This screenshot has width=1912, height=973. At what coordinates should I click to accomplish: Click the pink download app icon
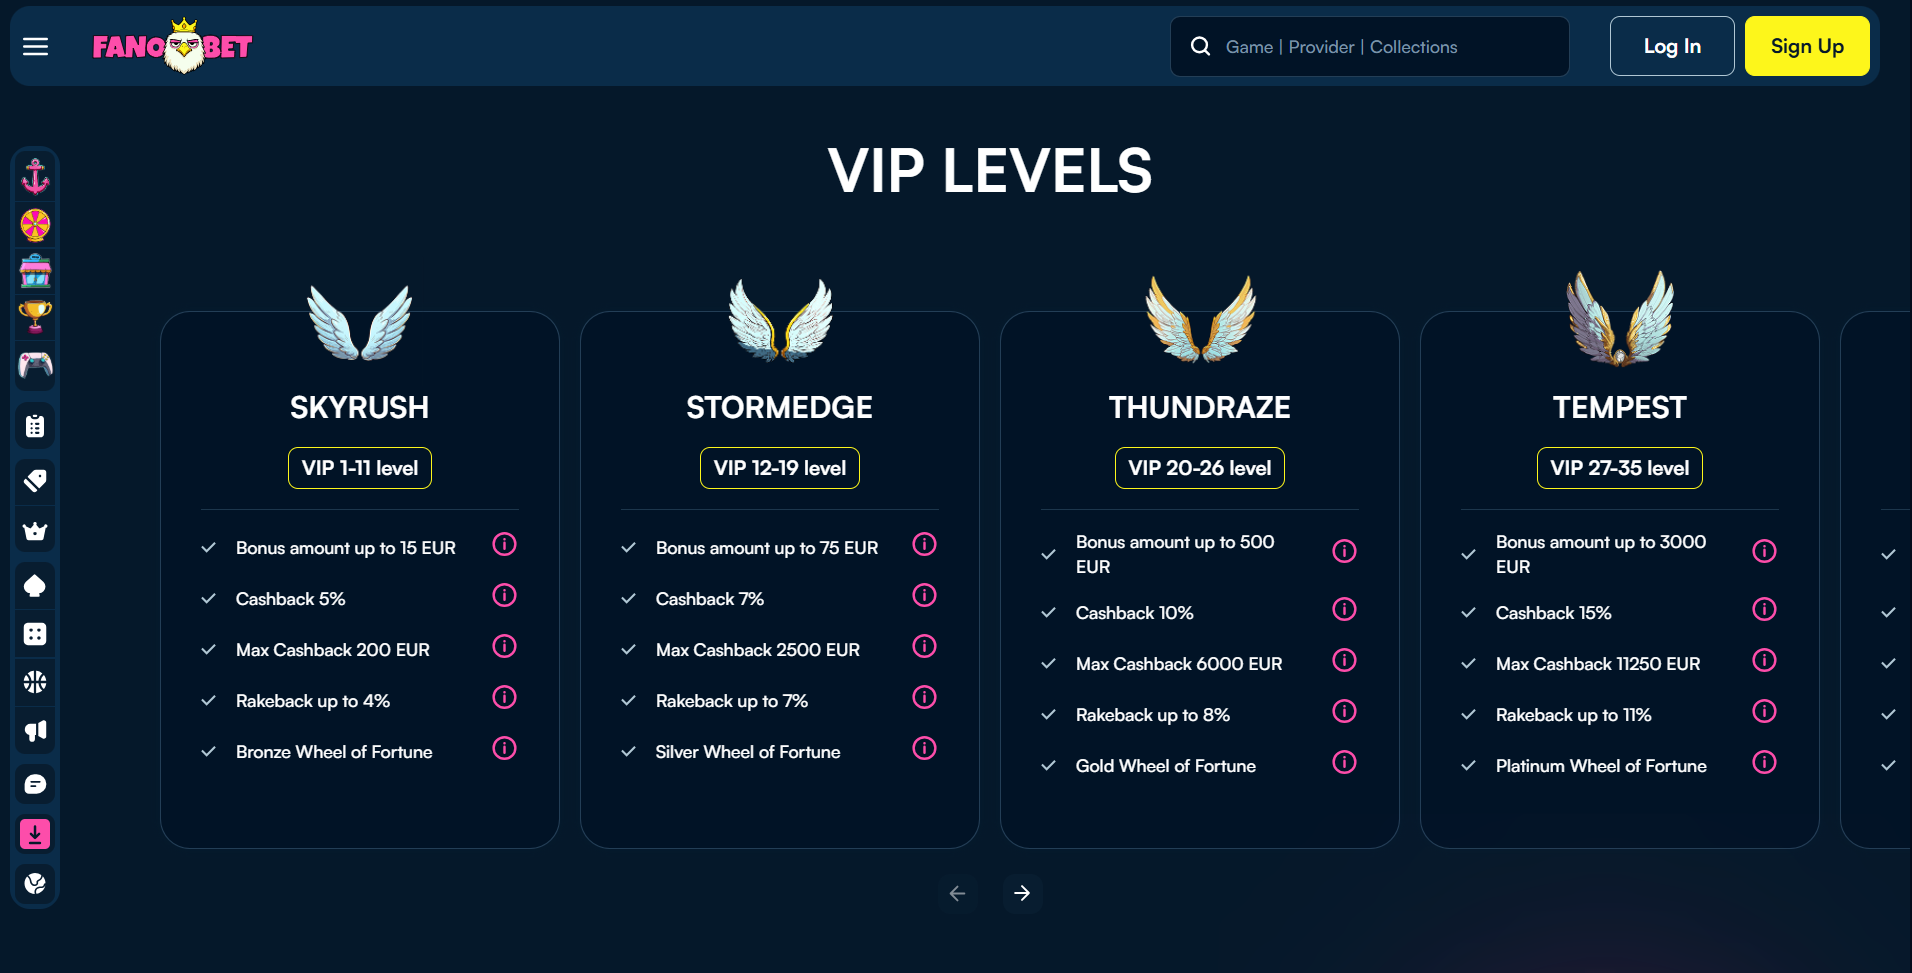(36, 834)
